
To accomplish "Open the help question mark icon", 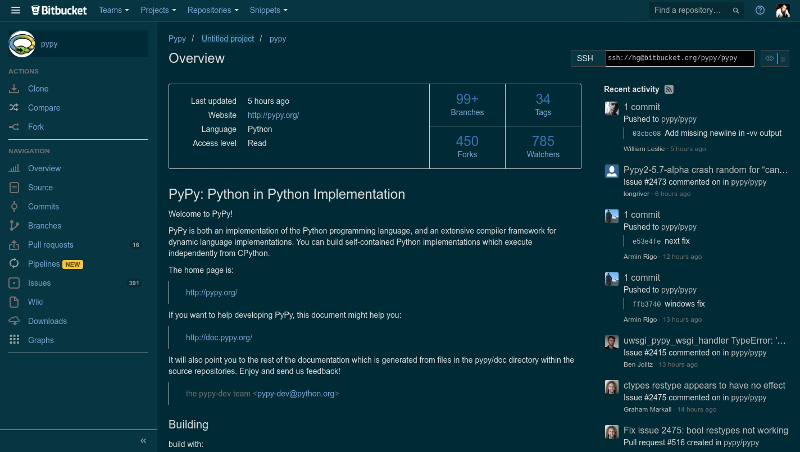I will (760, 10).
